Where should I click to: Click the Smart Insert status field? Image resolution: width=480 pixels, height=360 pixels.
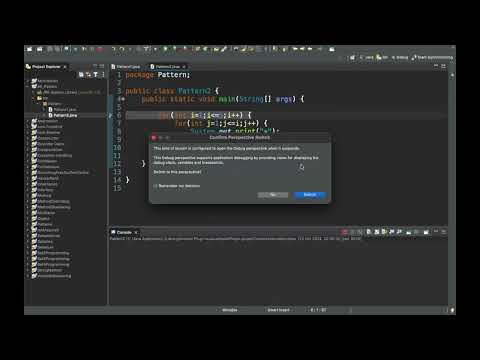tap(279, 310)
